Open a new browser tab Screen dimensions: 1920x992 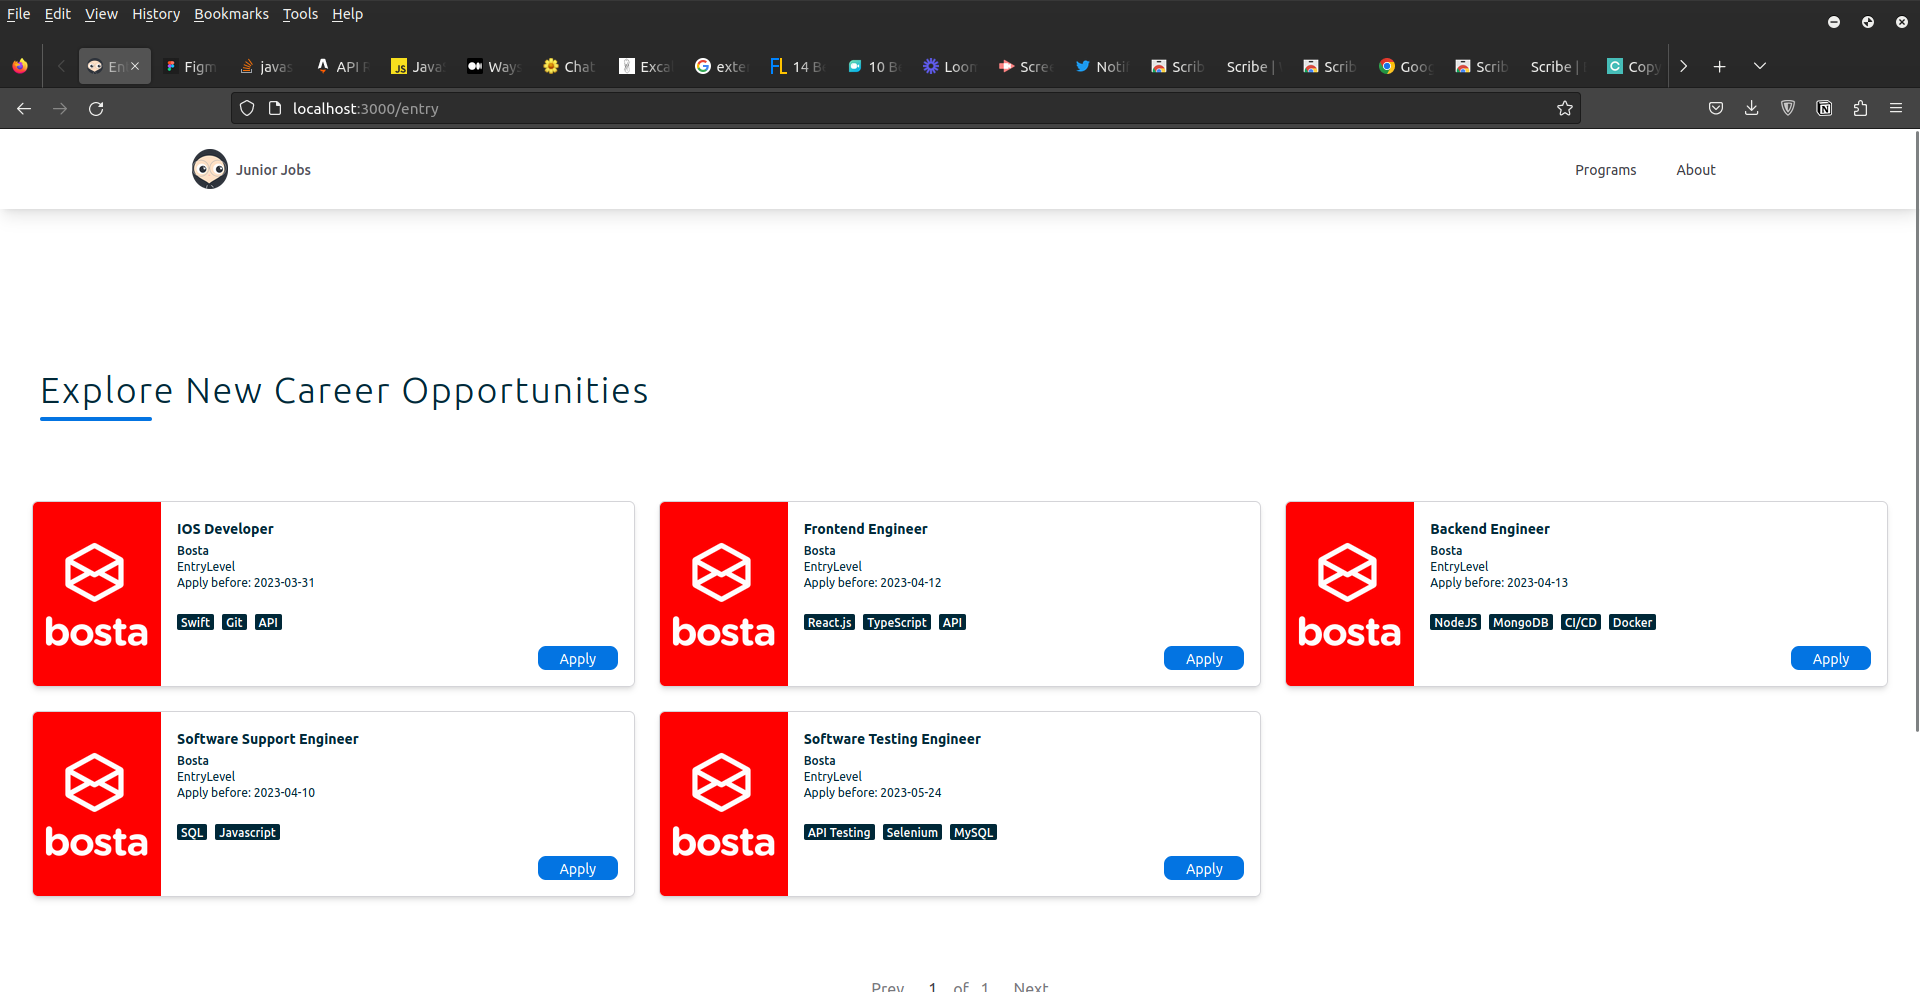click(1719, 66)
